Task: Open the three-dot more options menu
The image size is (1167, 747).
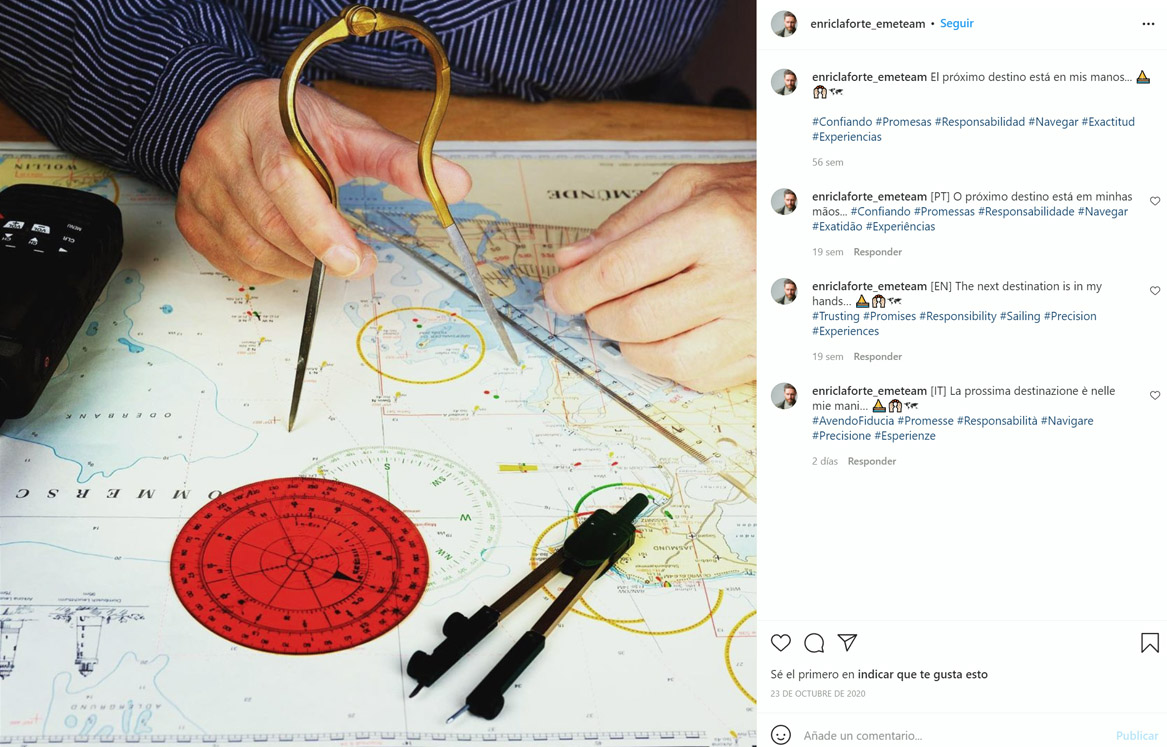Action: pos(1148,24)
